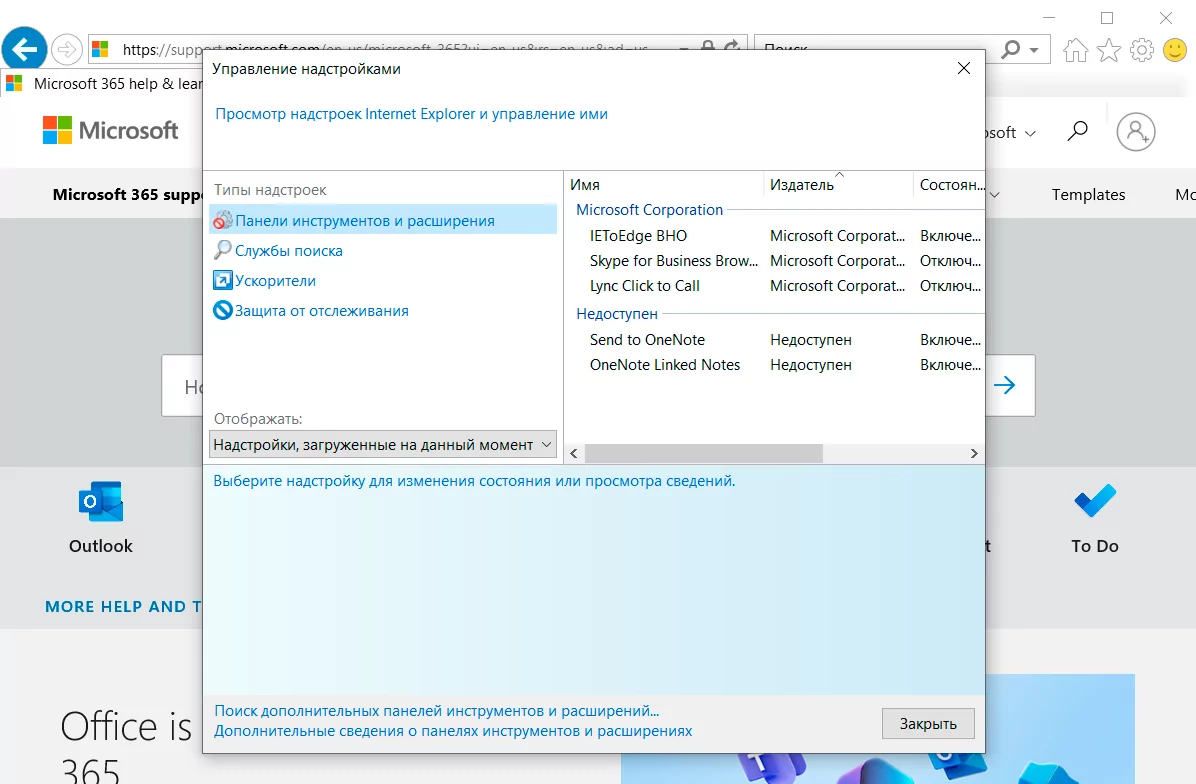Click the Templates menu item

coord(1088,194)
